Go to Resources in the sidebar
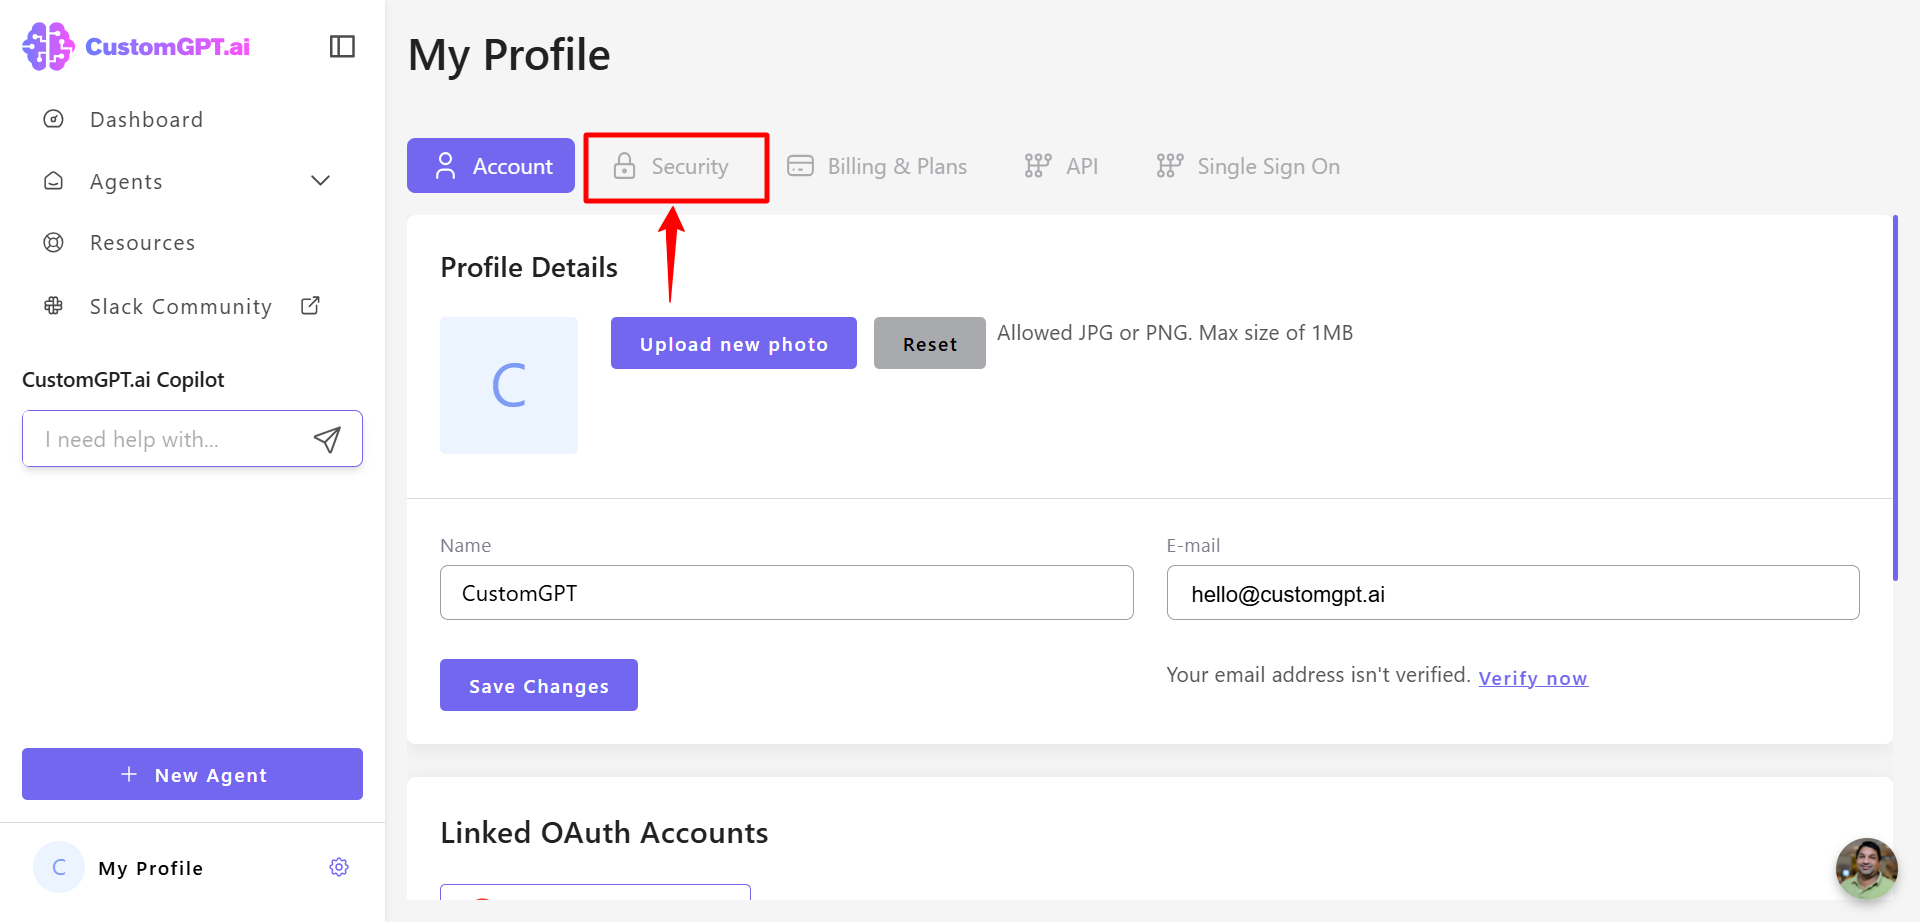 click(143, 243)
